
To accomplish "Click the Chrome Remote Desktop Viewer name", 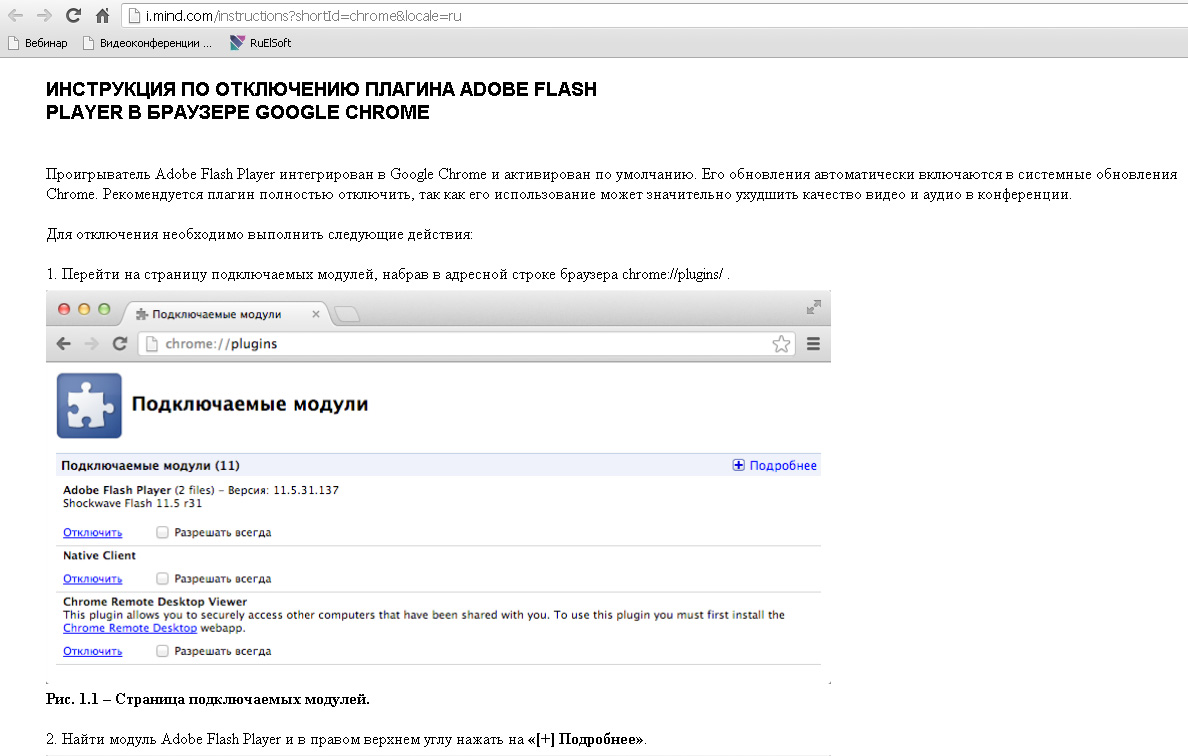I will pyautogui.click(x=155, y=601).
